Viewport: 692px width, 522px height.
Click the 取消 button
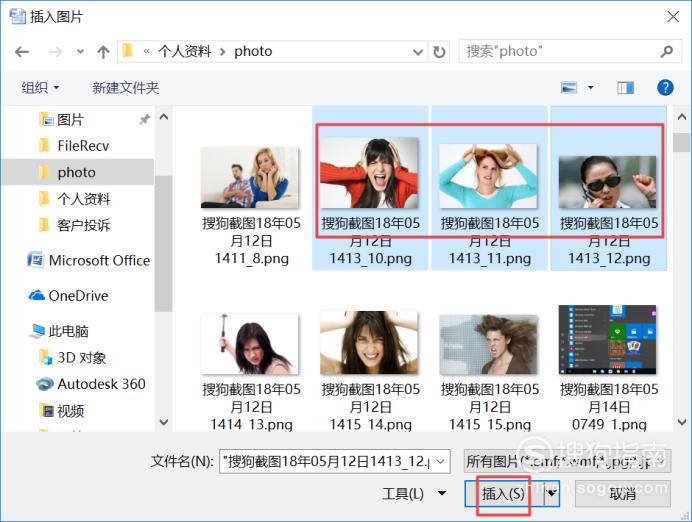pyautogui.click(x=623, y=494)
